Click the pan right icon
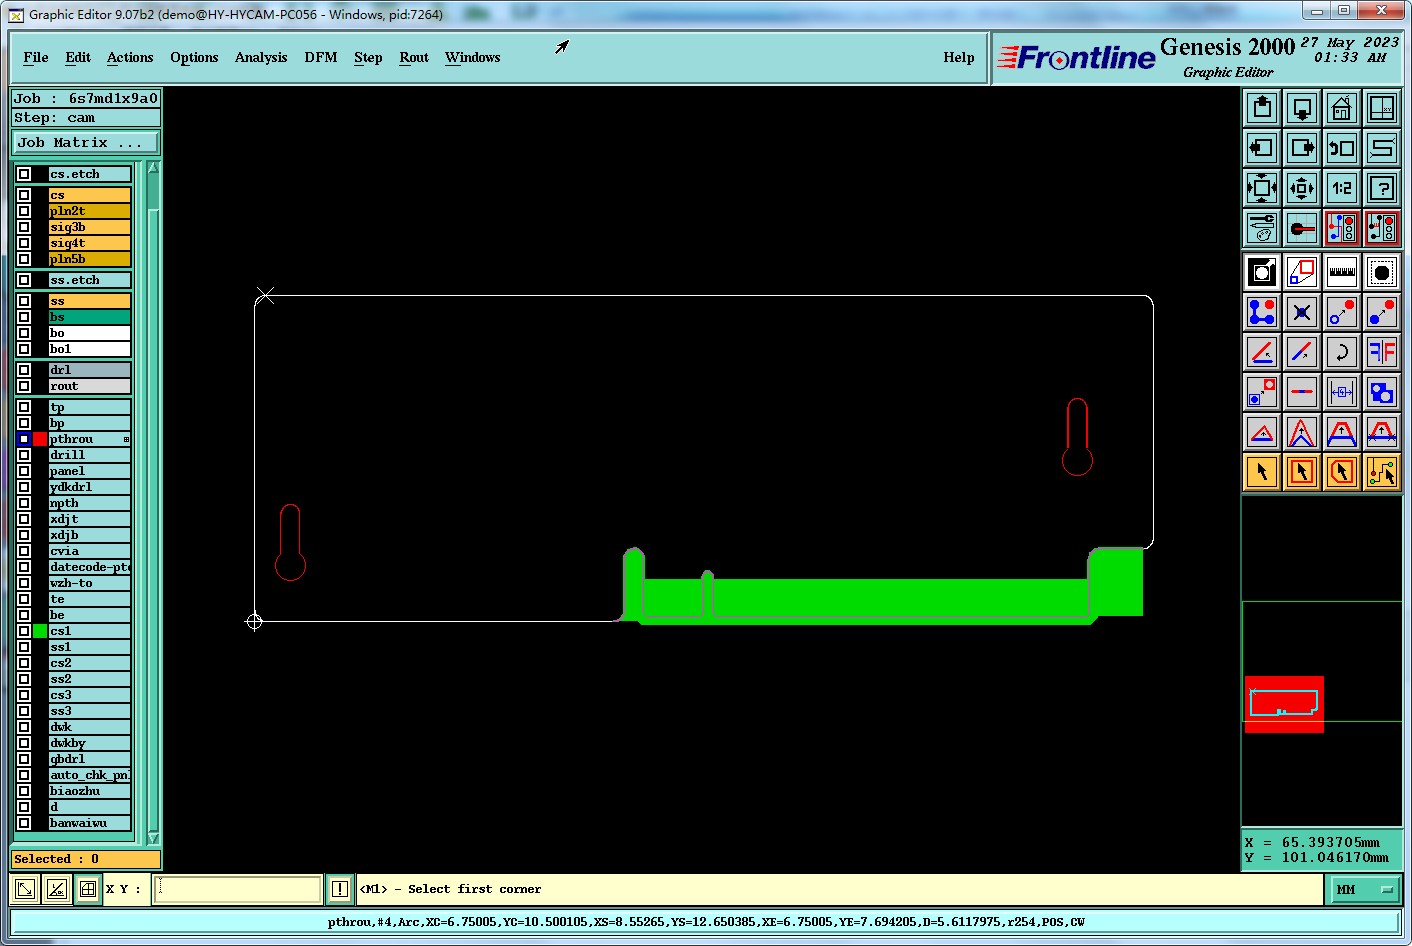 [x=1302, y=148]
